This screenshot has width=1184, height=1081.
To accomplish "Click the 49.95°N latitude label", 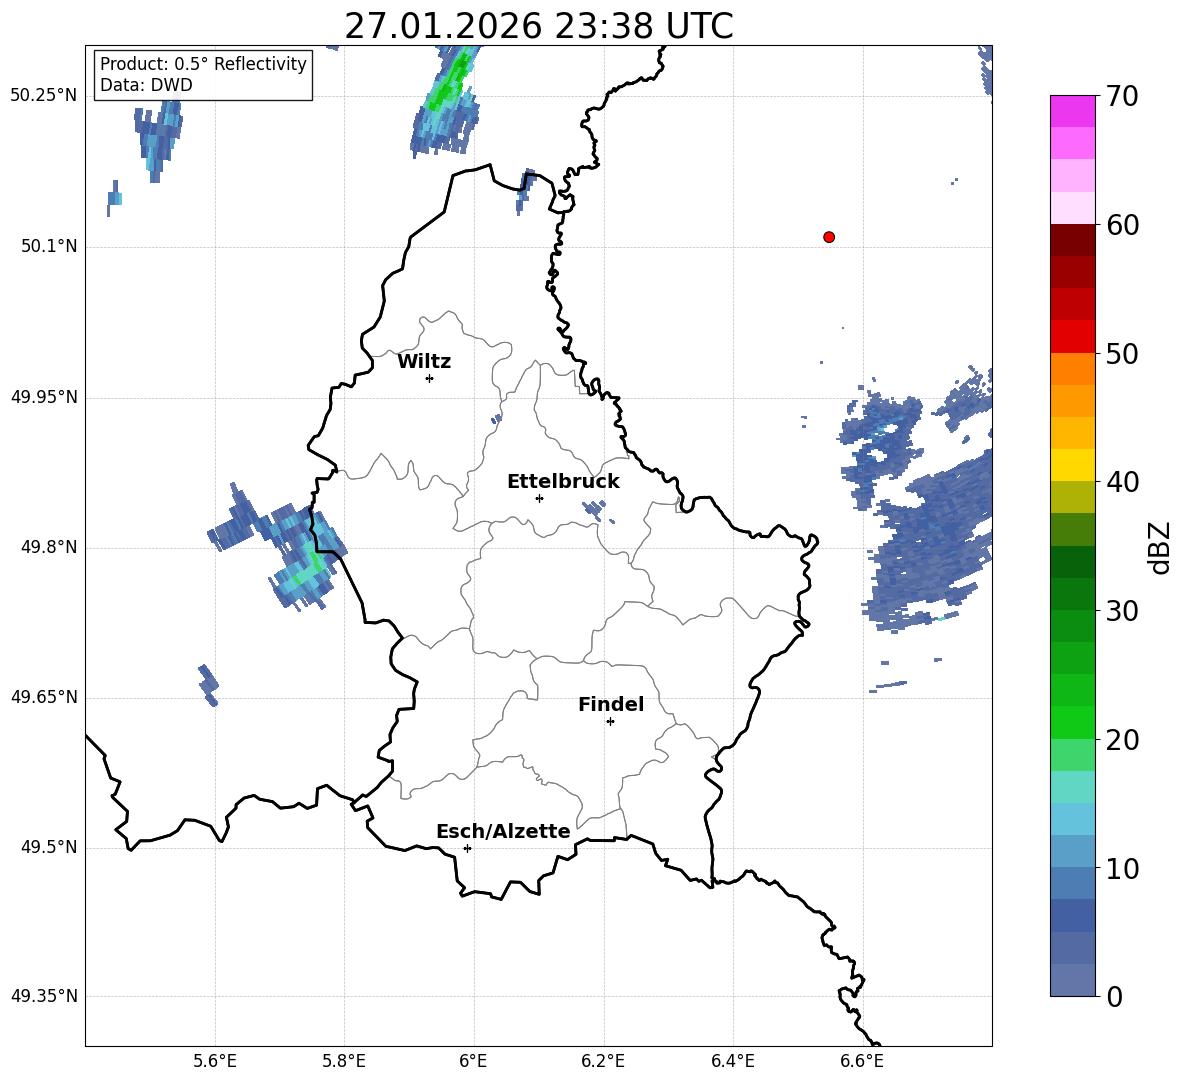I will tap(44, 396).
